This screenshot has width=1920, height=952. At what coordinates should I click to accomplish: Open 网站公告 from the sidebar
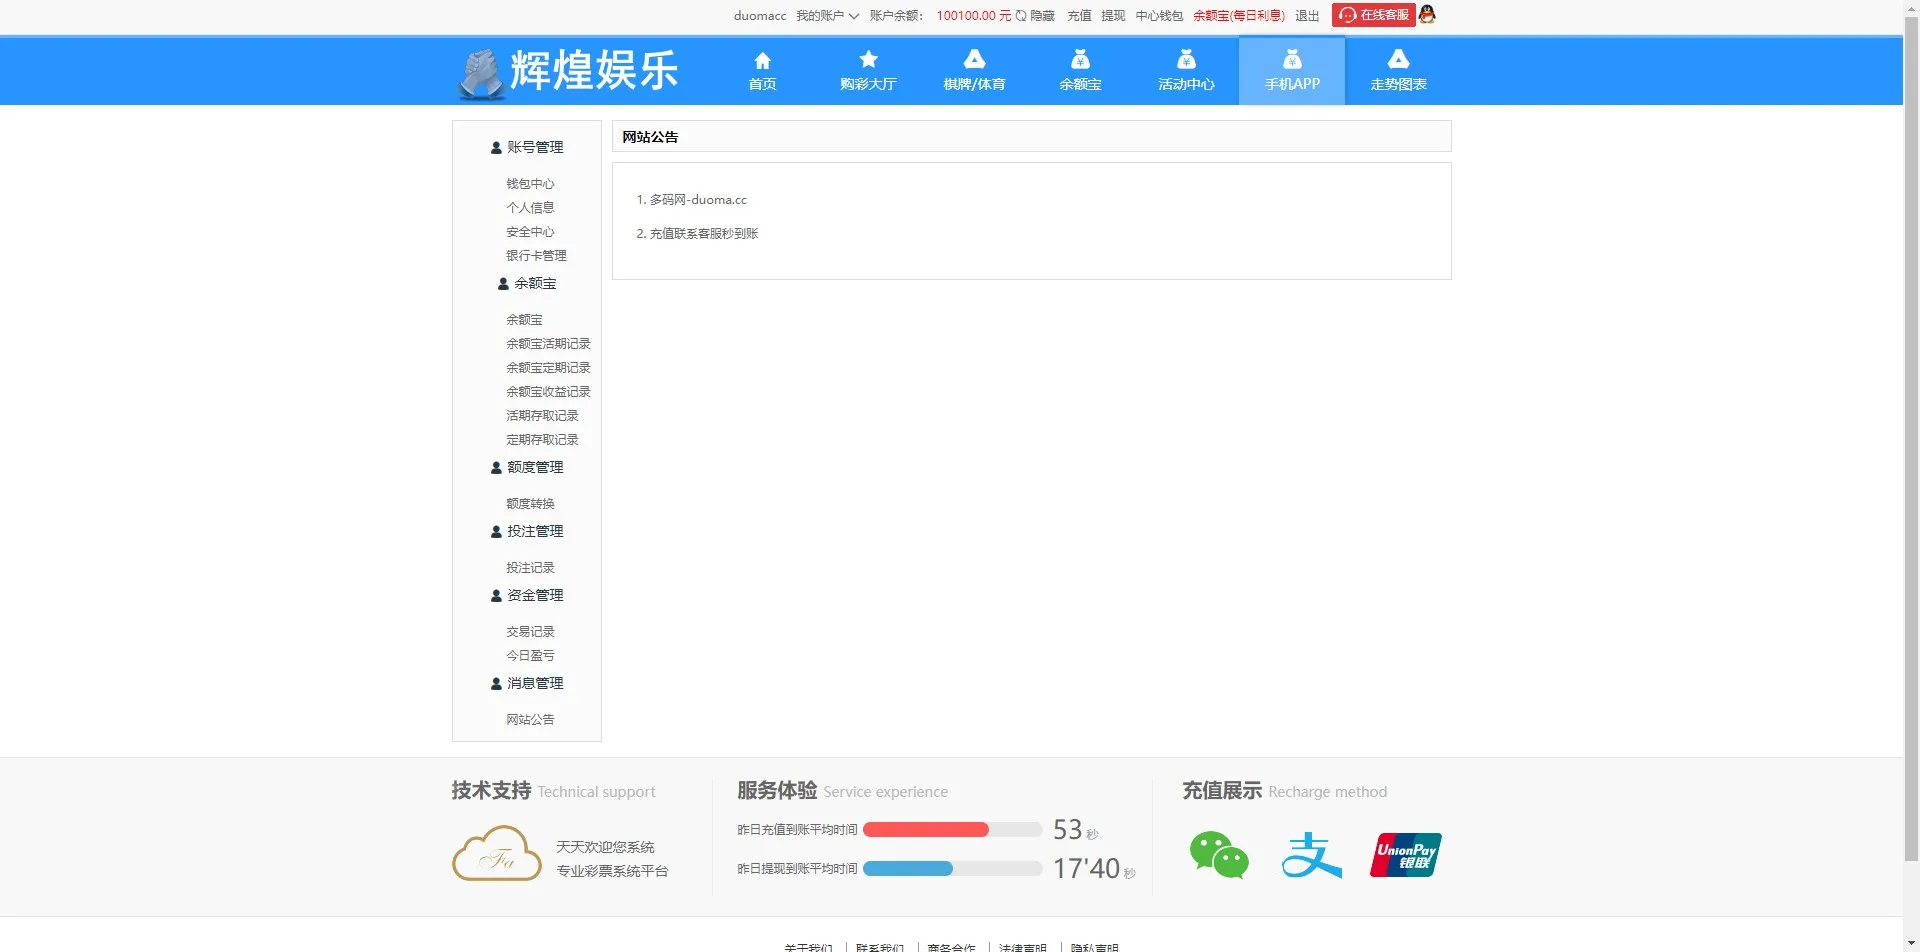coord(530,719)
